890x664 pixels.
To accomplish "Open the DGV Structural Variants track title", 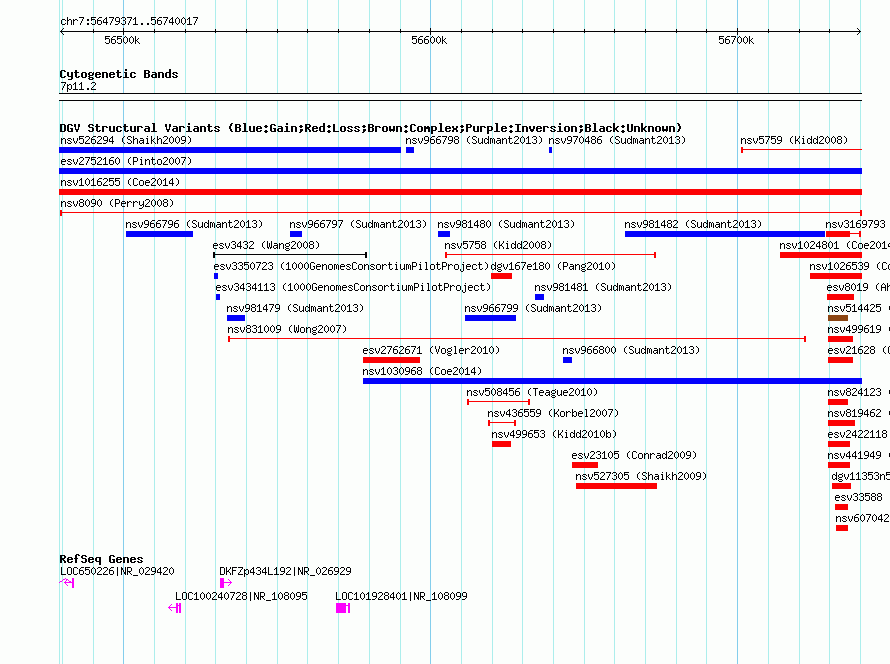I will click(370, 128).
